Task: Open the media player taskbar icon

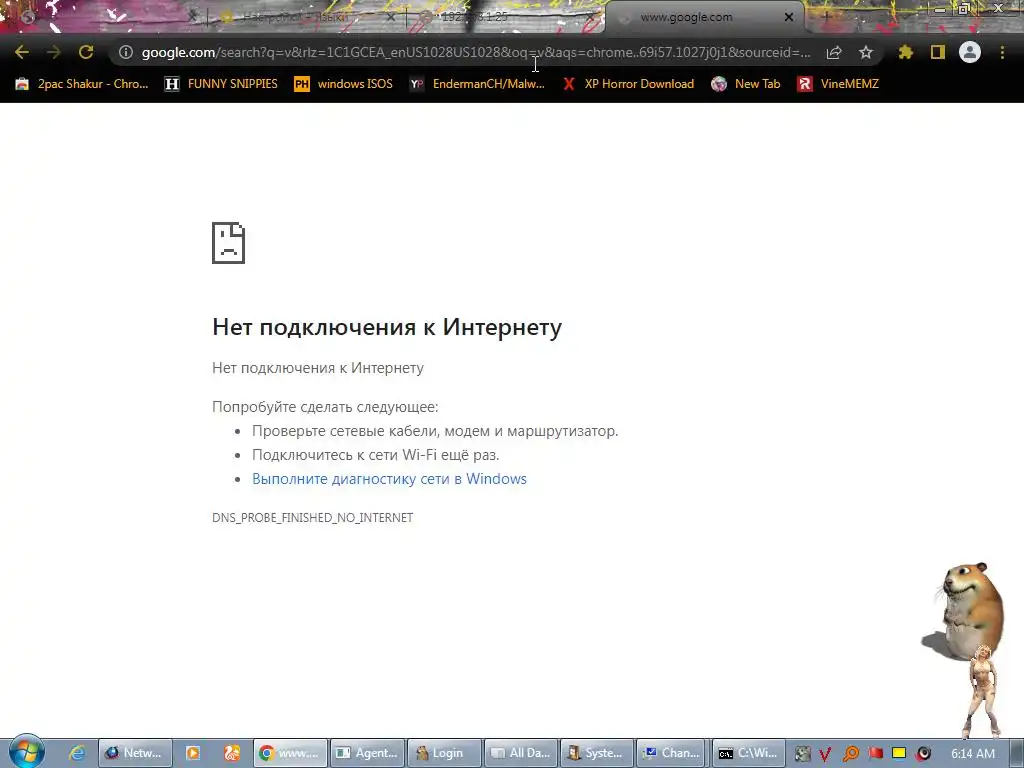Action: (x=193, y=753)
